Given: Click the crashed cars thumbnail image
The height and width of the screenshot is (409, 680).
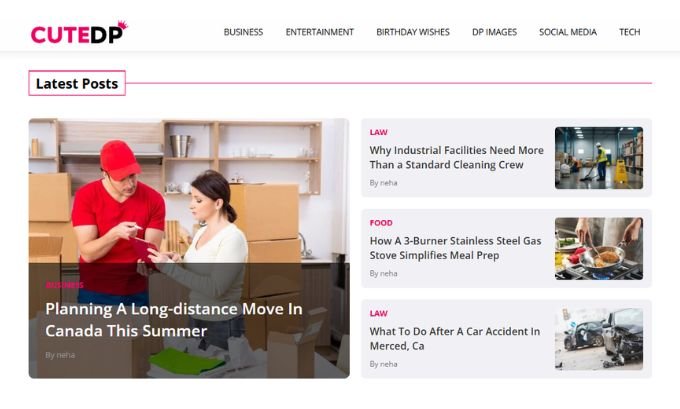Looking at the screenshot, I should (x=599, y=339).
